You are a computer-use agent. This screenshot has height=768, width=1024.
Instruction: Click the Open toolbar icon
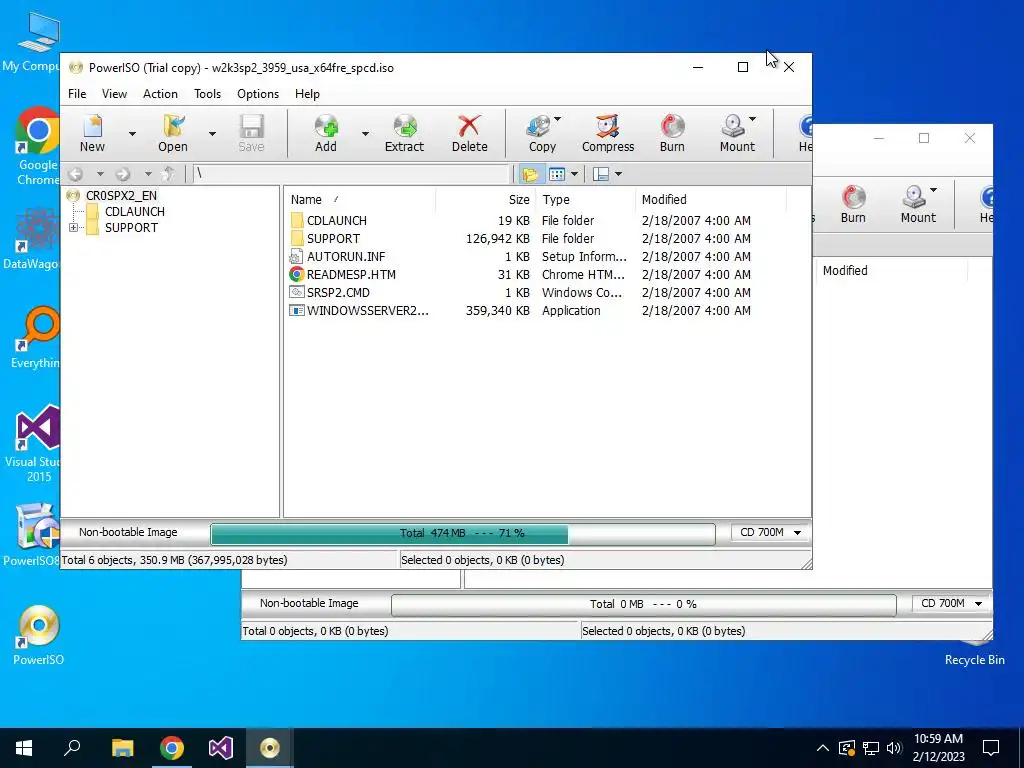172,134
